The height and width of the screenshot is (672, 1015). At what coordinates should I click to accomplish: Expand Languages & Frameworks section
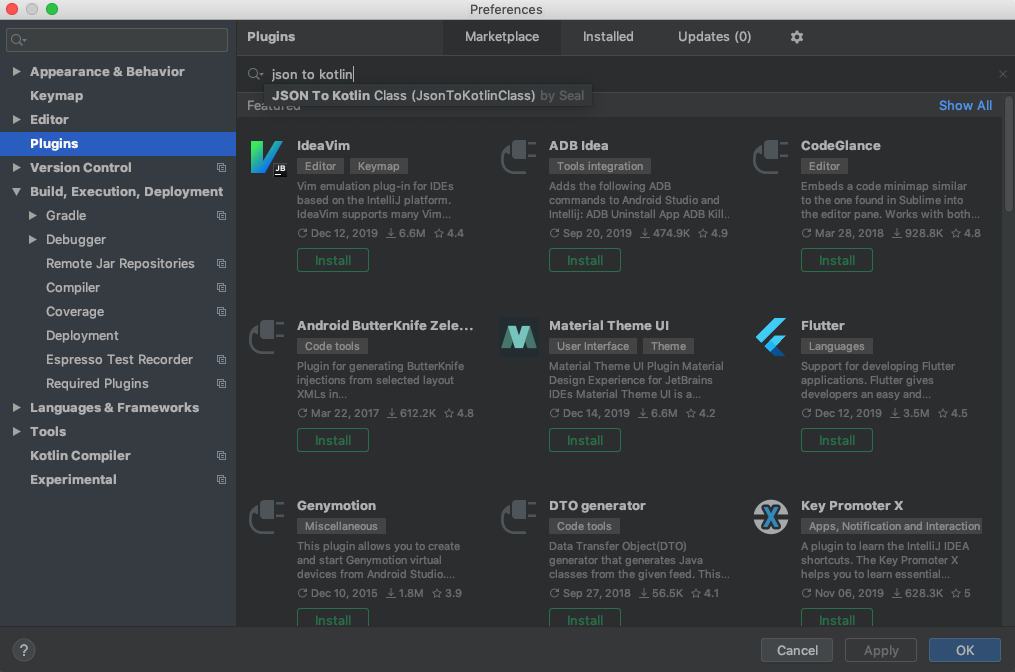point(17,407)
